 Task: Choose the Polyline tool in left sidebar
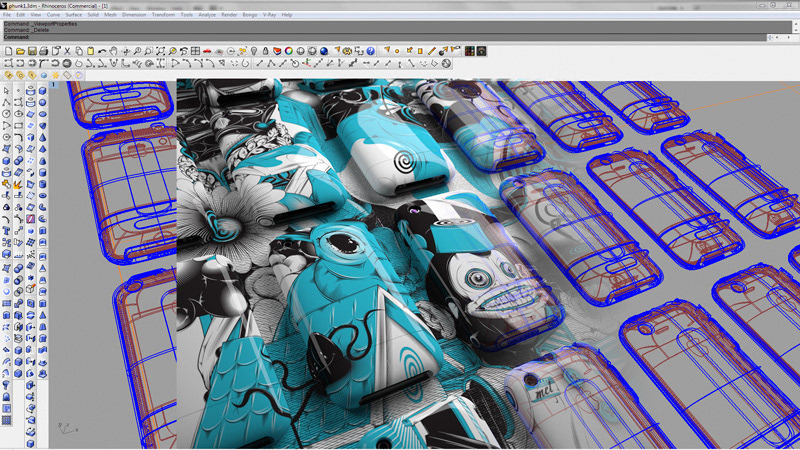coord(7,103)
